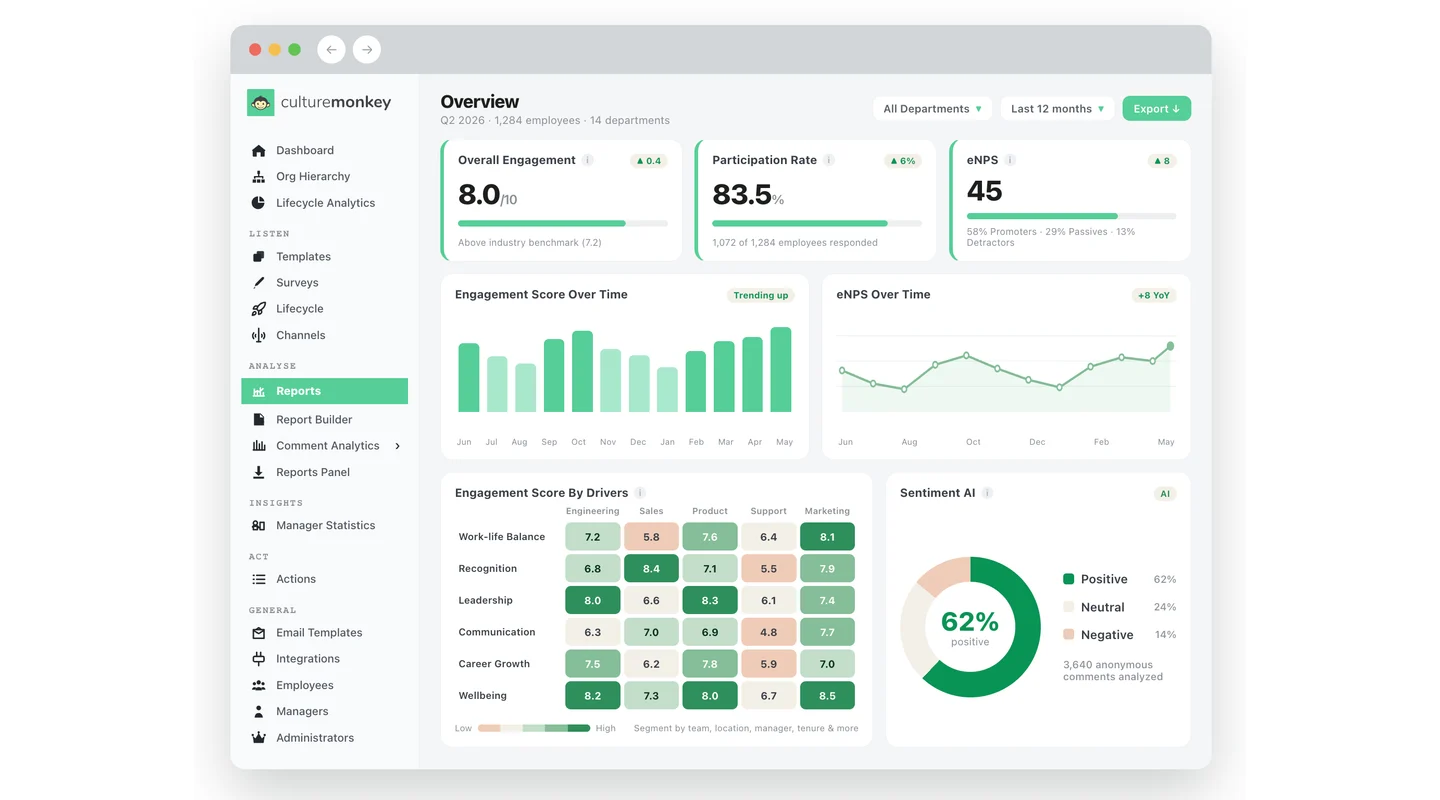Screen dimensions: 1440x800
Task: Click the browser back arrow button
Action: (x=331, y=49)
